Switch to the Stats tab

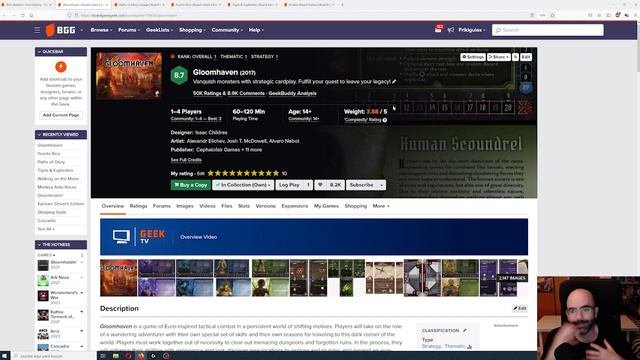click(244, 206)
